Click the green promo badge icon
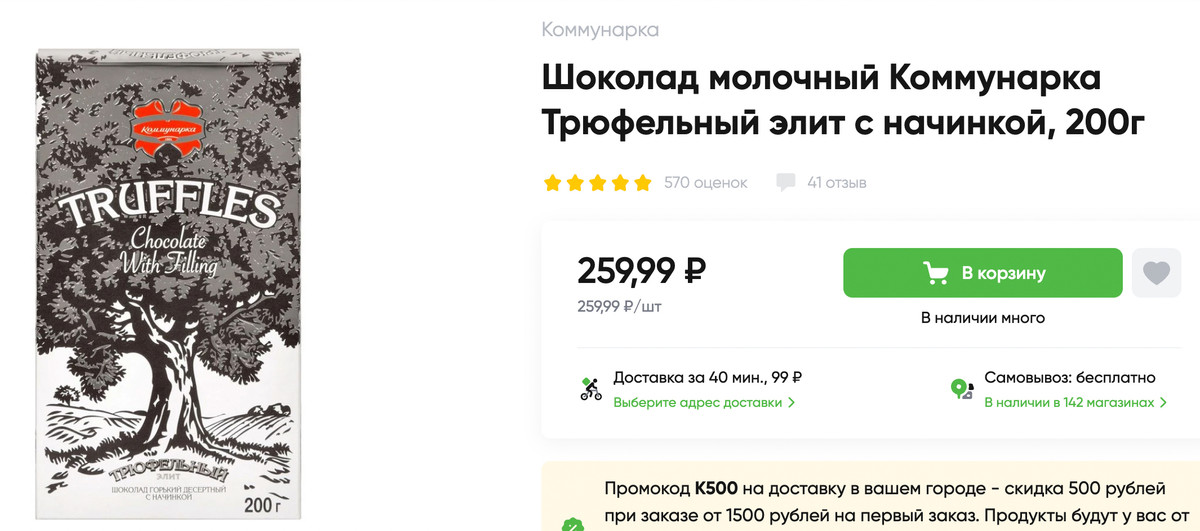Screen dimensions: 1200x531 (x=574, y=523)
